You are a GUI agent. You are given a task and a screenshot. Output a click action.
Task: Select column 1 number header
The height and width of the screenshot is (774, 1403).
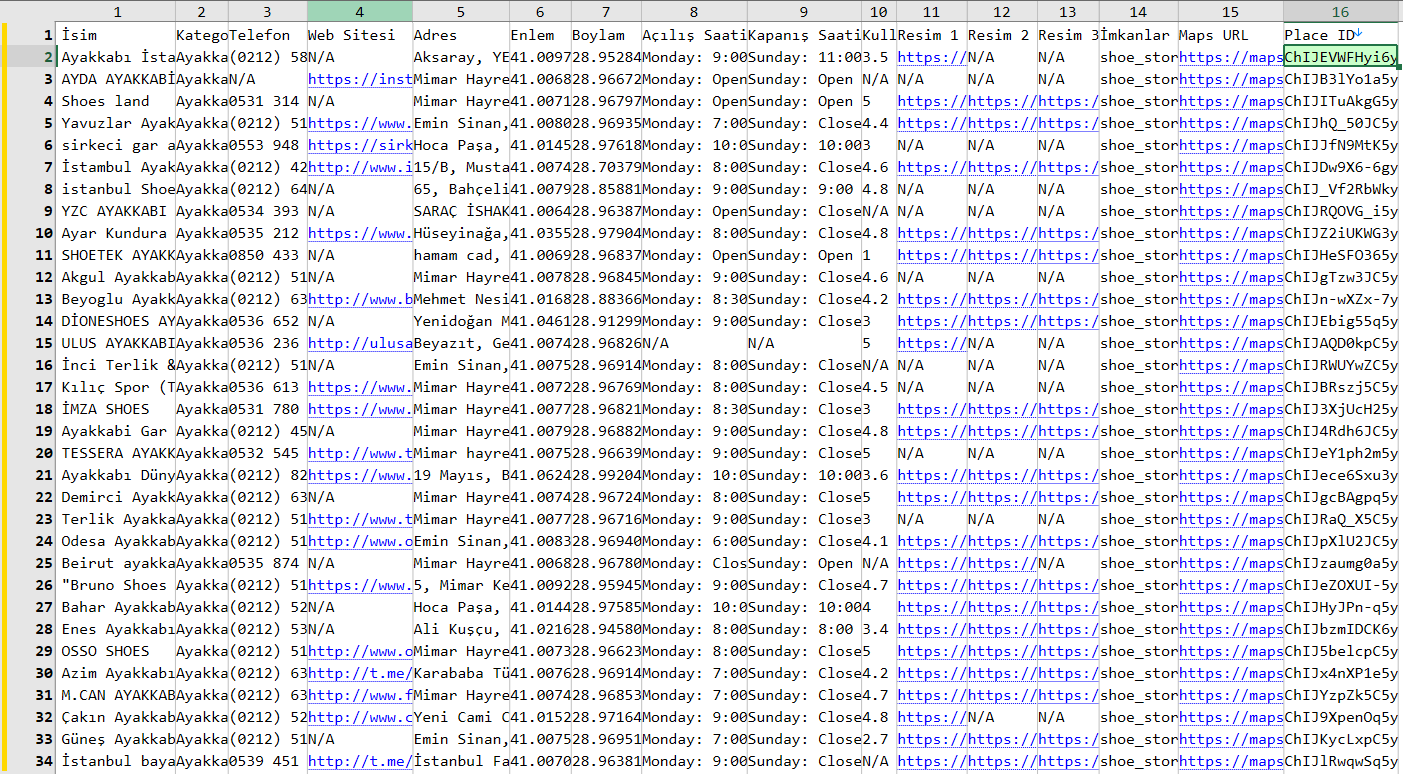pyautogui.click(x=117, y=11)
